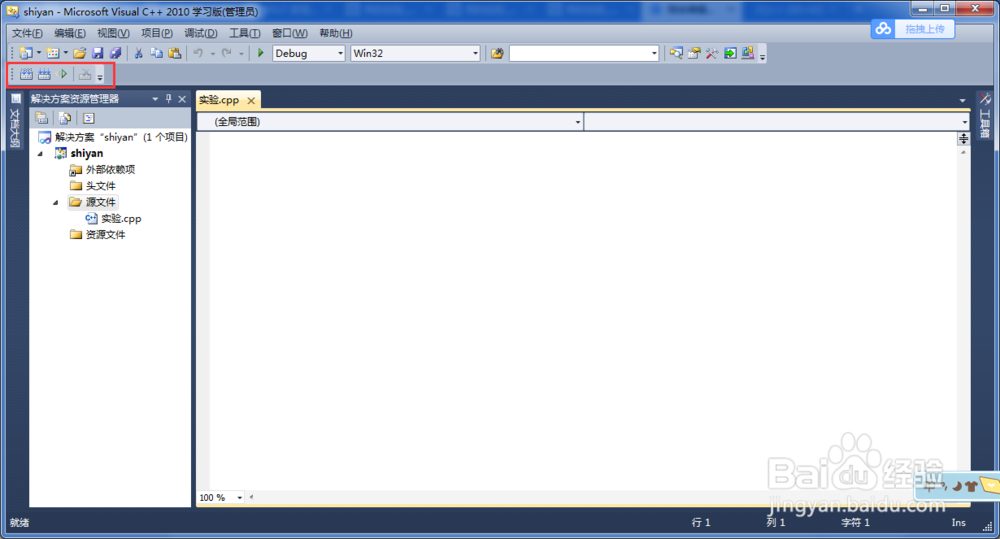This screenshot has height=539, width=1000.
Task: Click inside the code editor area
Action: (x=584, y=311)
